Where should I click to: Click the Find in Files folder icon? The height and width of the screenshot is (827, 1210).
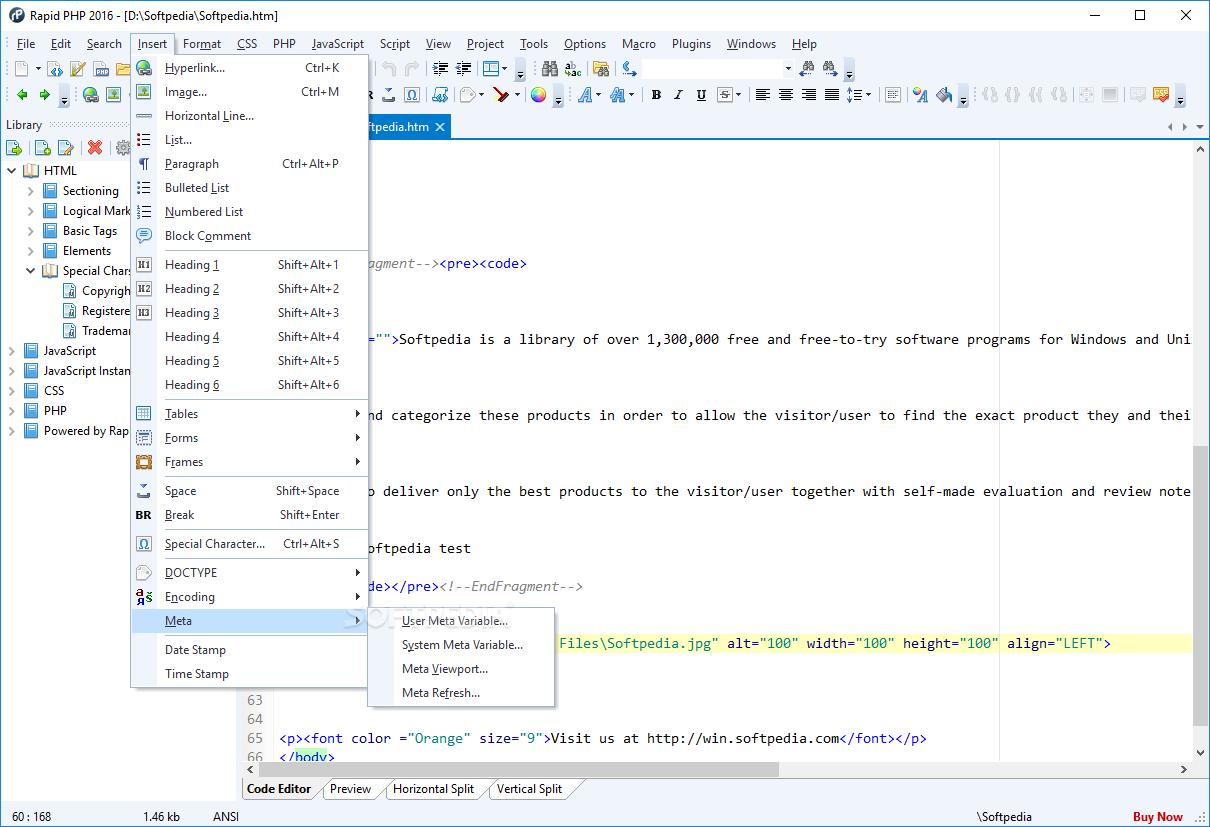[601, 69]
